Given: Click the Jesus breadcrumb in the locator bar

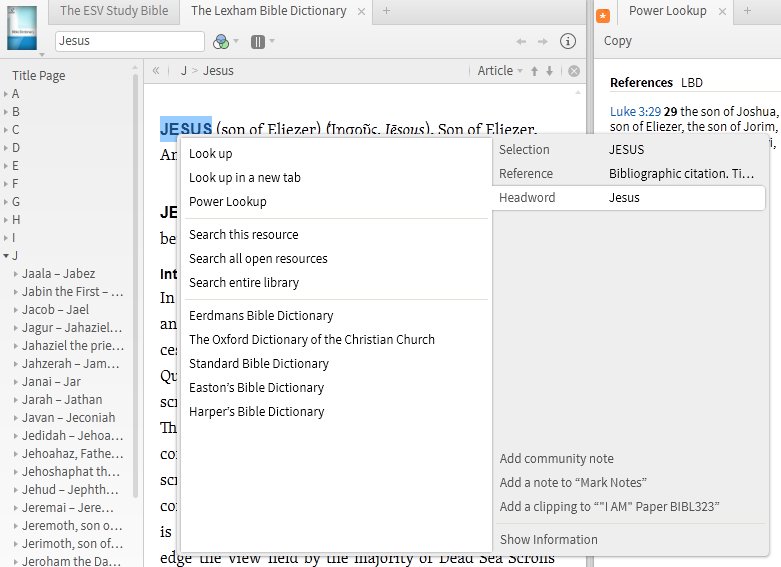Looking at the screenshot, I should tap(218, 71).
